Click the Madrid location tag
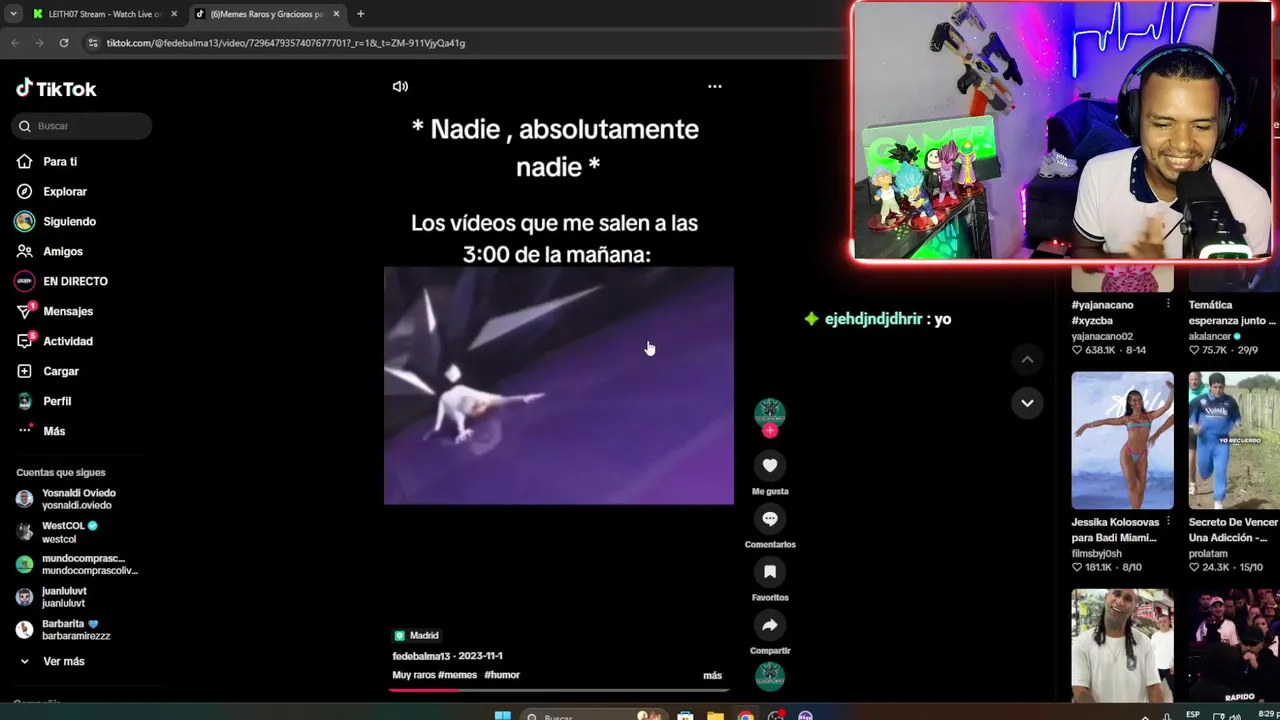Viewport: 1280px width, 720px height. (x=416, y=635)
